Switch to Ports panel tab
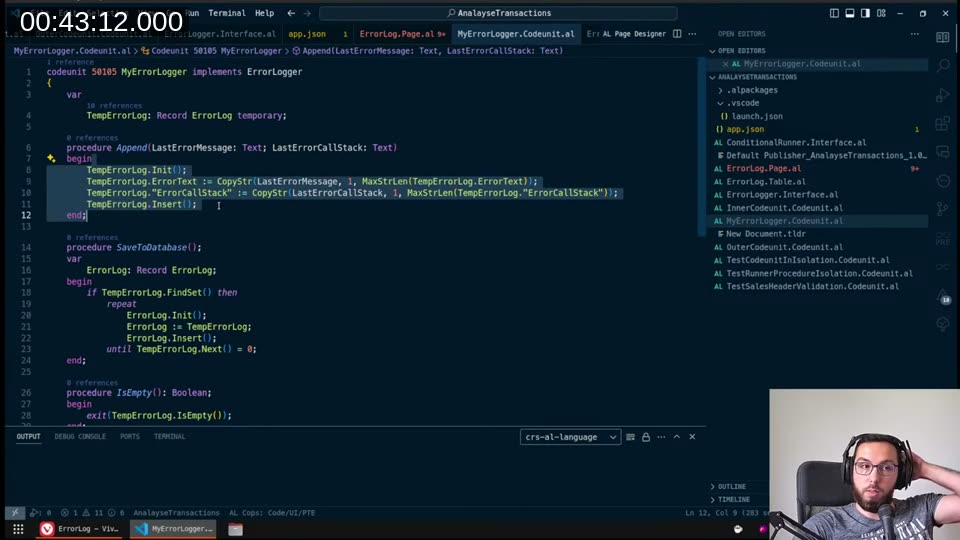 click(130, 437)
